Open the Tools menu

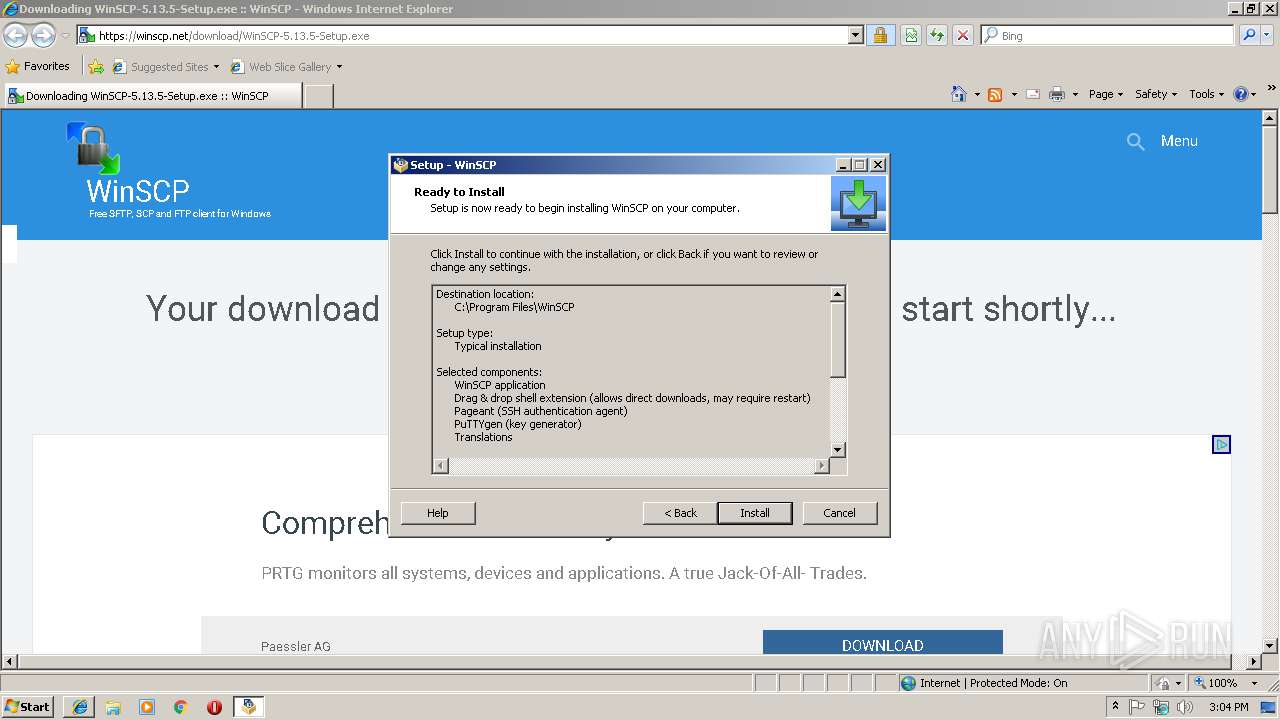1207,94
